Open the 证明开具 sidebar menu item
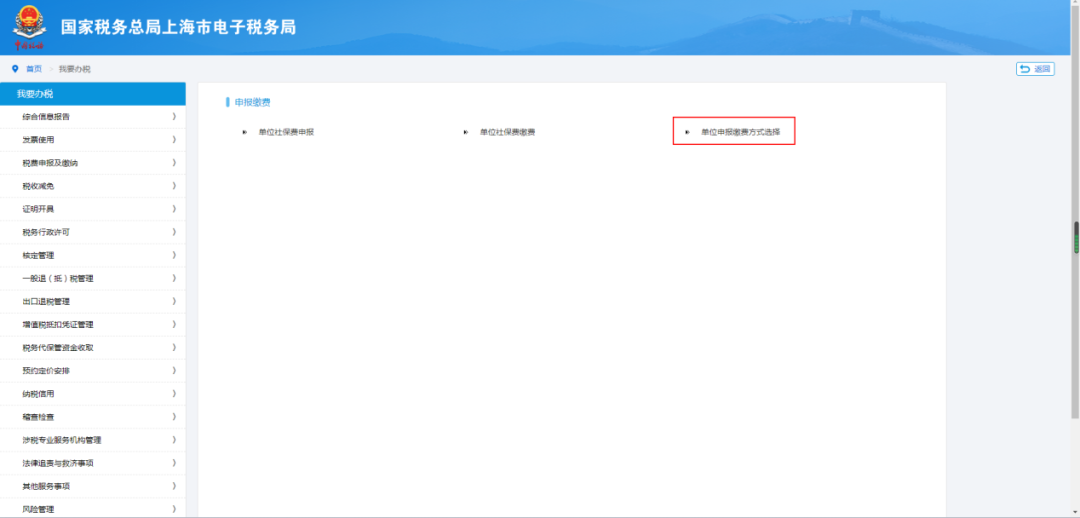The height and width of the screenshot is (518, 1080). point(38,209)
